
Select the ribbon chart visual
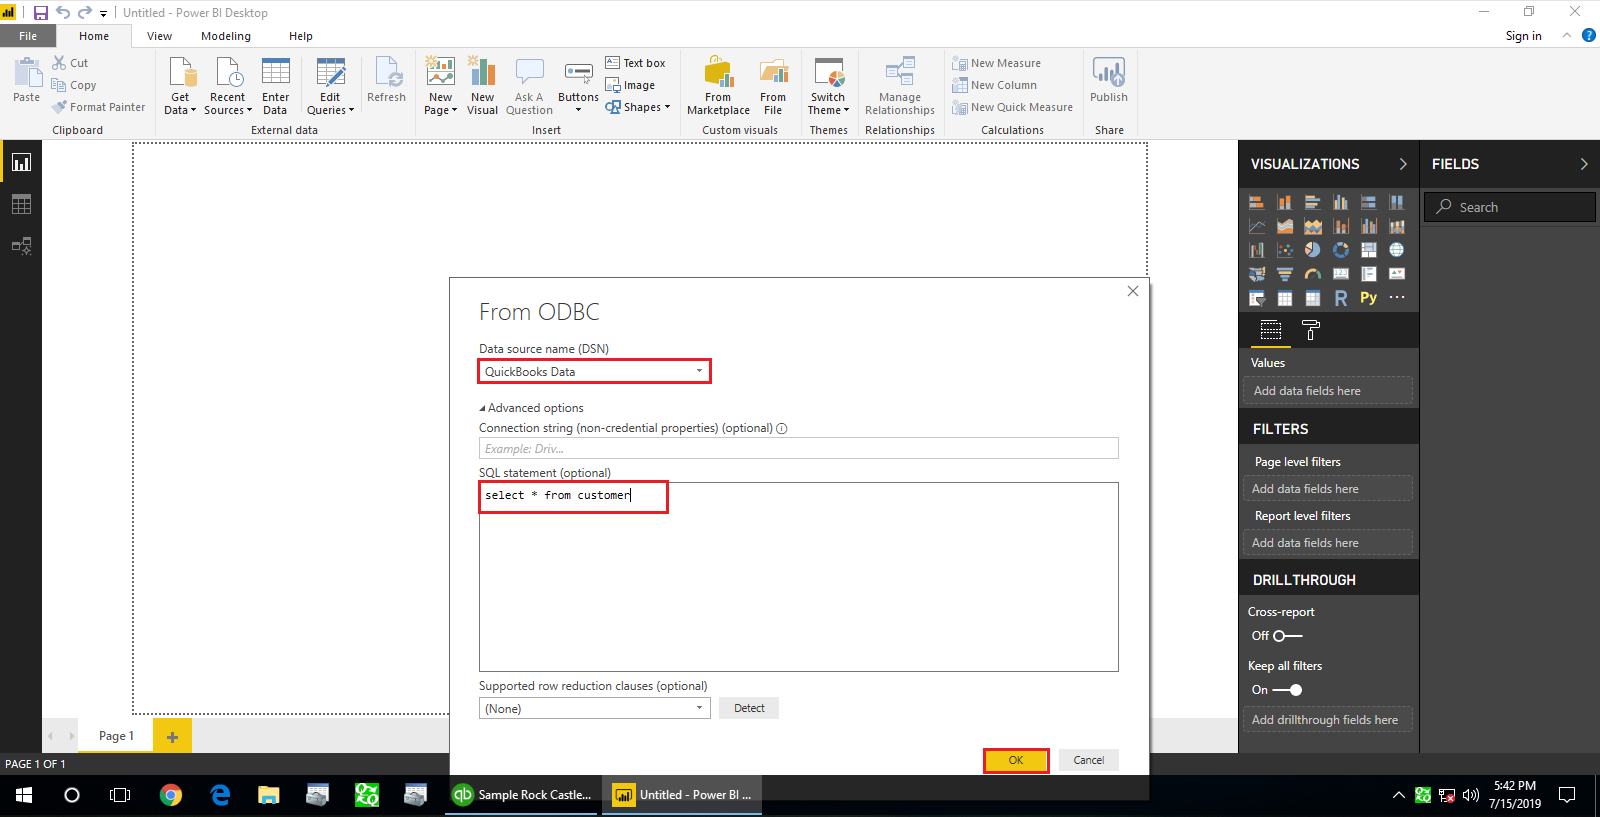click(1397, 226)
